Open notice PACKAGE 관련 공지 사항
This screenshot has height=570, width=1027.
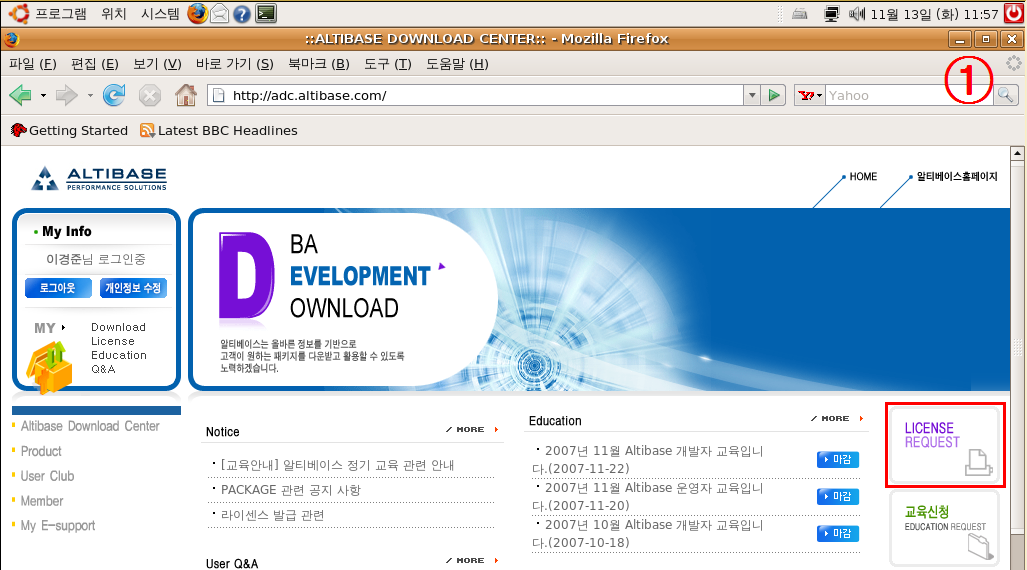coord(291,490)
